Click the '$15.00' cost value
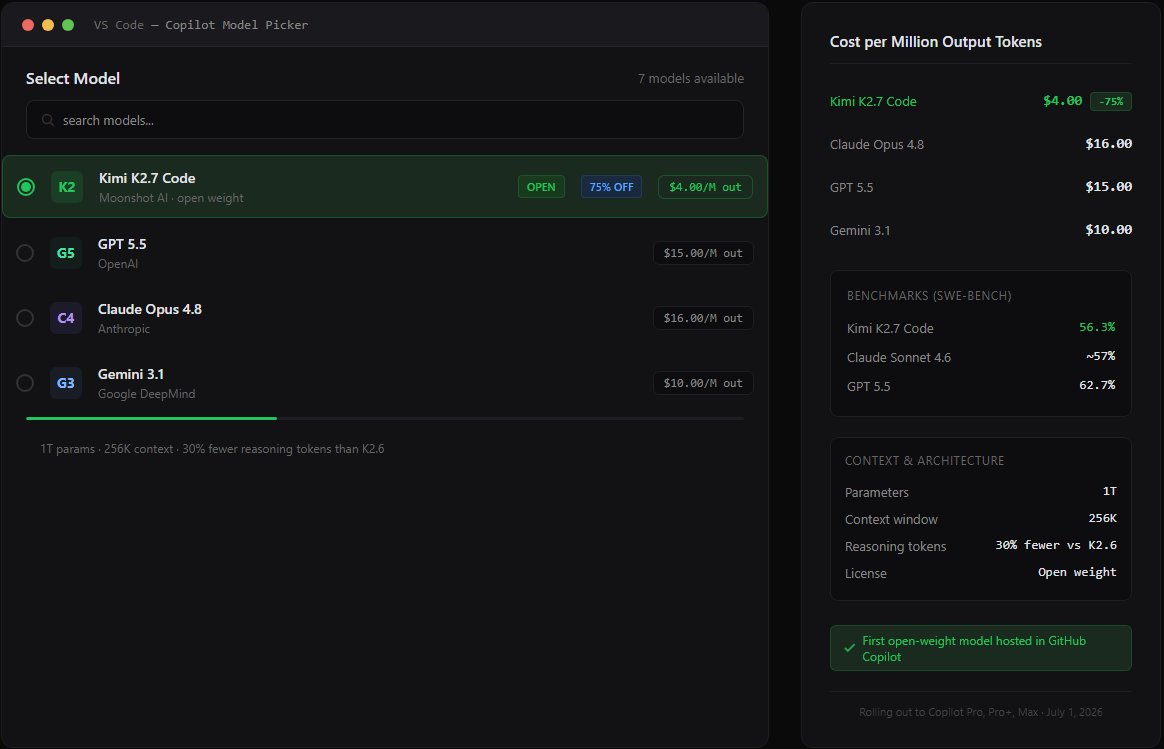This screenshot has height=749, width=1164. 1108,187
